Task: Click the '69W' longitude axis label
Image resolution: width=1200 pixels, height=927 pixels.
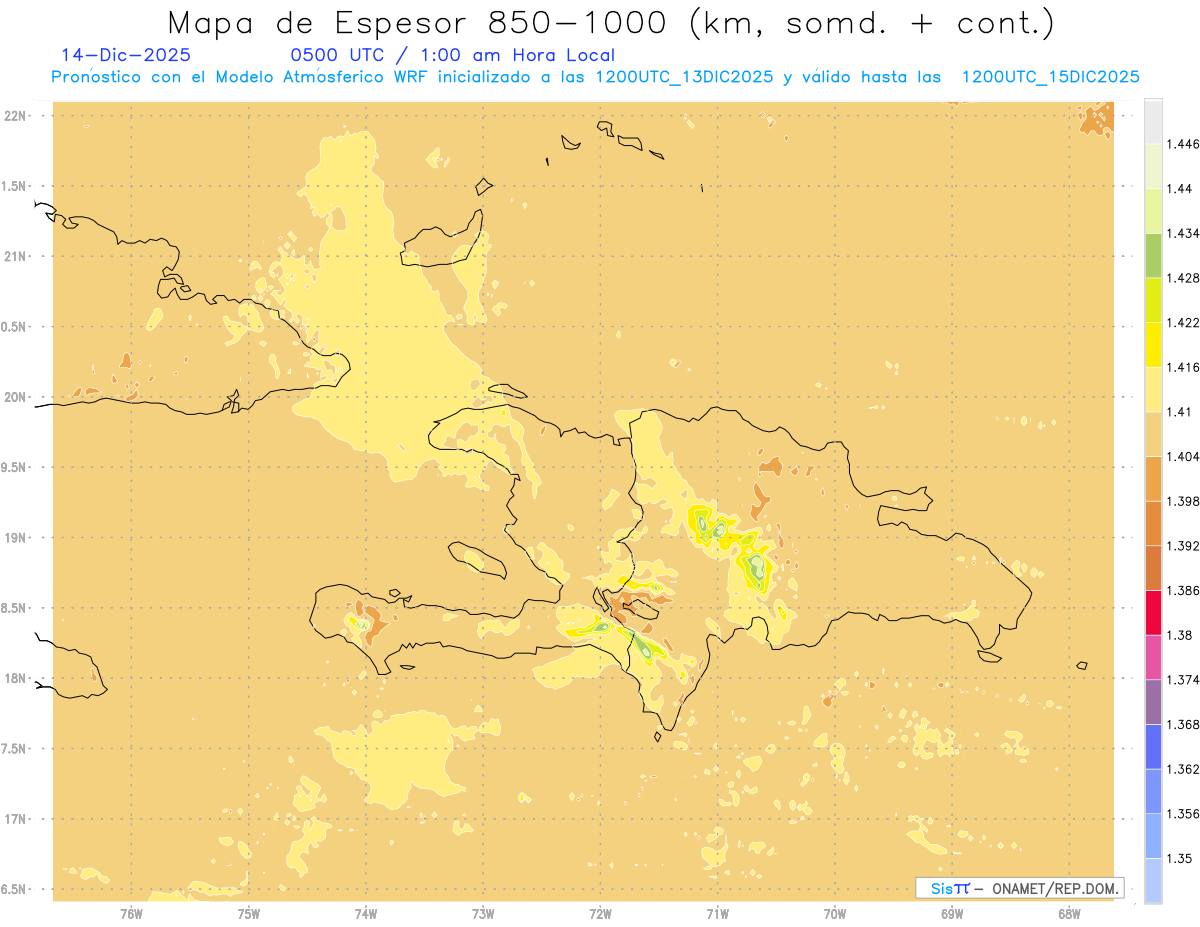Action: [952, 913]
